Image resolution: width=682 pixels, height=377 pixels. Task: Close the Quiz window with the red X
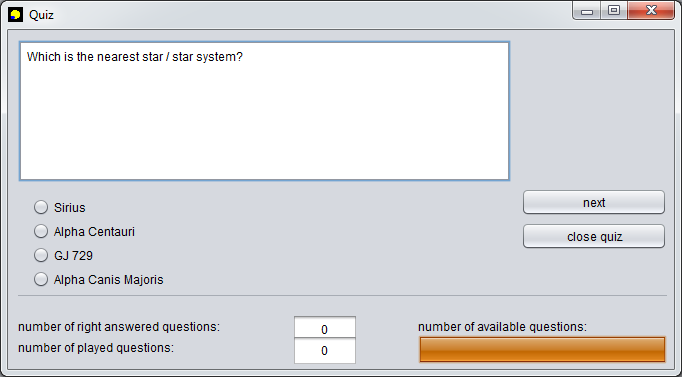coord(651,11)
